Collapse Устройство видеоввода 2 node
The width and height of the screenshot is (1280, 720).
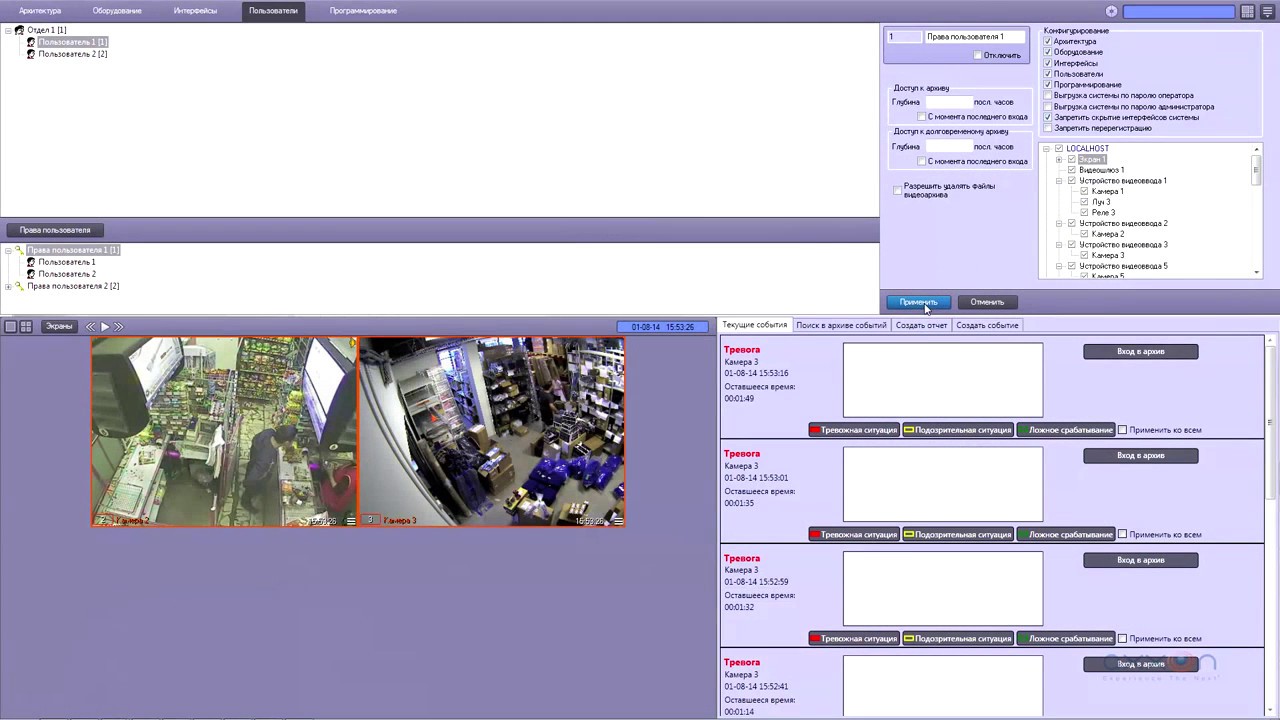pyautogui.click(x=1059, y=224)
